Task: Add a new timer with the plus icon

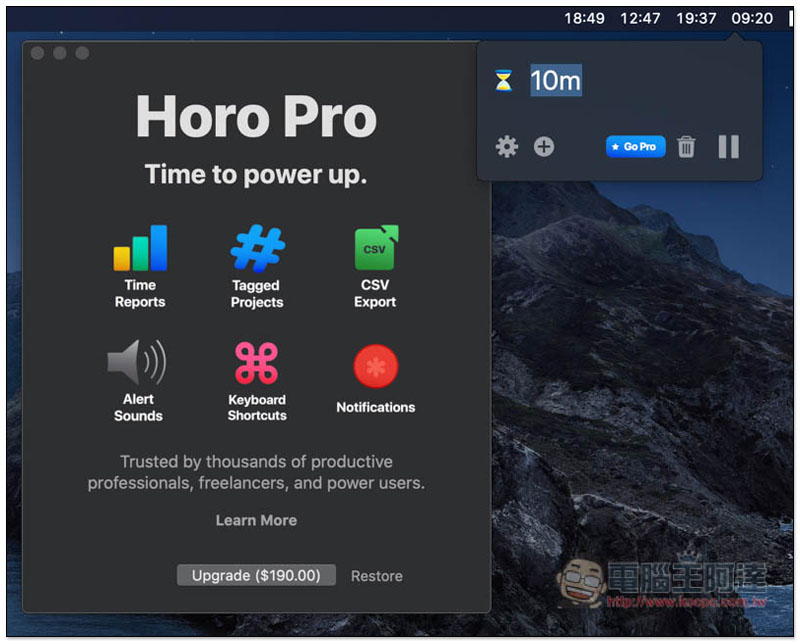Action: pyautogui.click(x=543, y=146)
